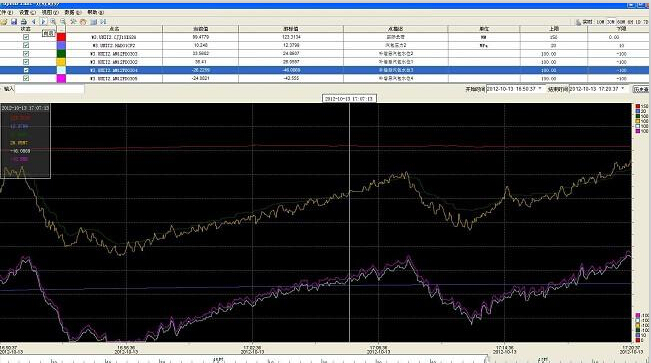The width and height of the screenshot is (651, 363).
Task: Click the open folder toolbar icon
Action: (4, 22)
